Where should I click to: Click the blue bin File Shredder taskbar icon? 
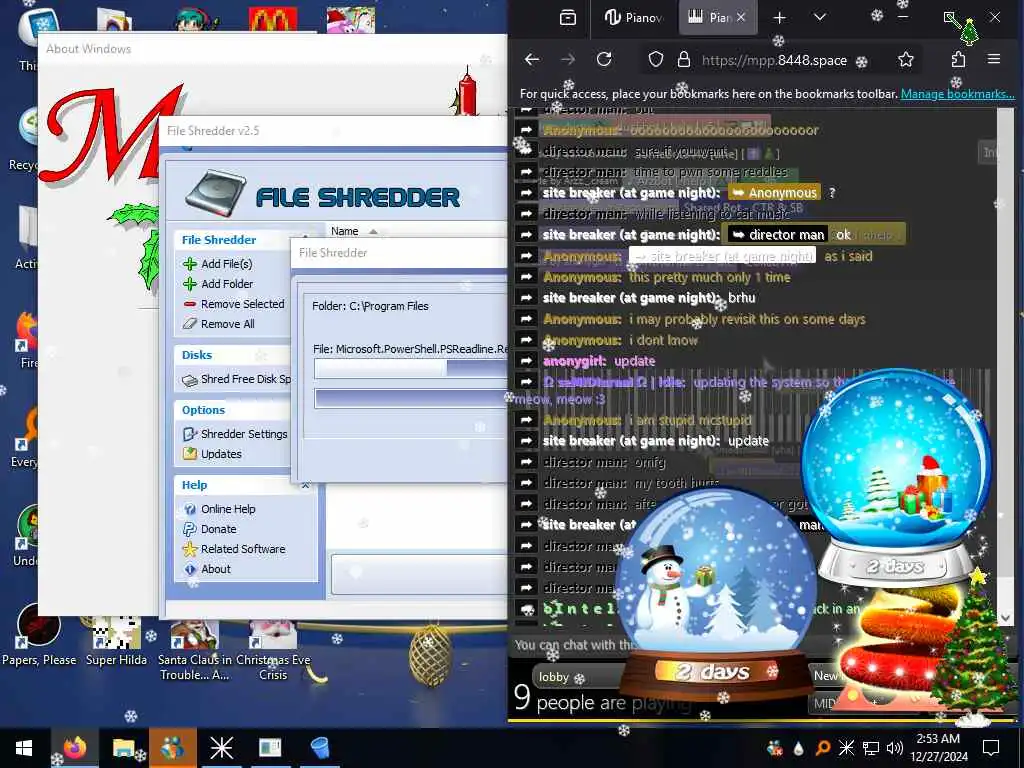pyautogui.click(x=319, y=748)
